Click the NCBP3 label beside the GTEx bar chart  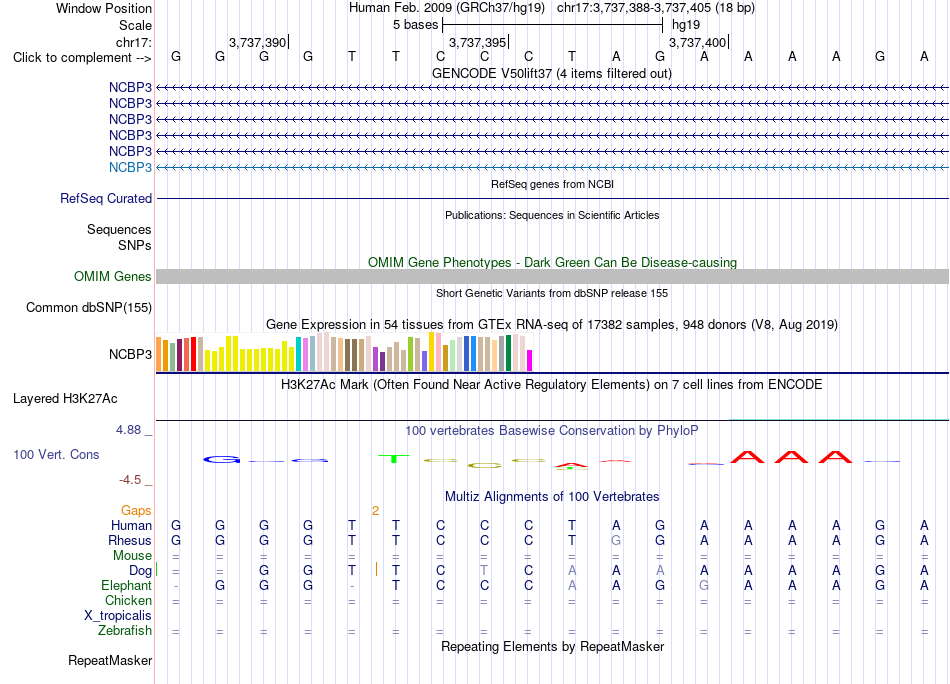pos(130,354)
